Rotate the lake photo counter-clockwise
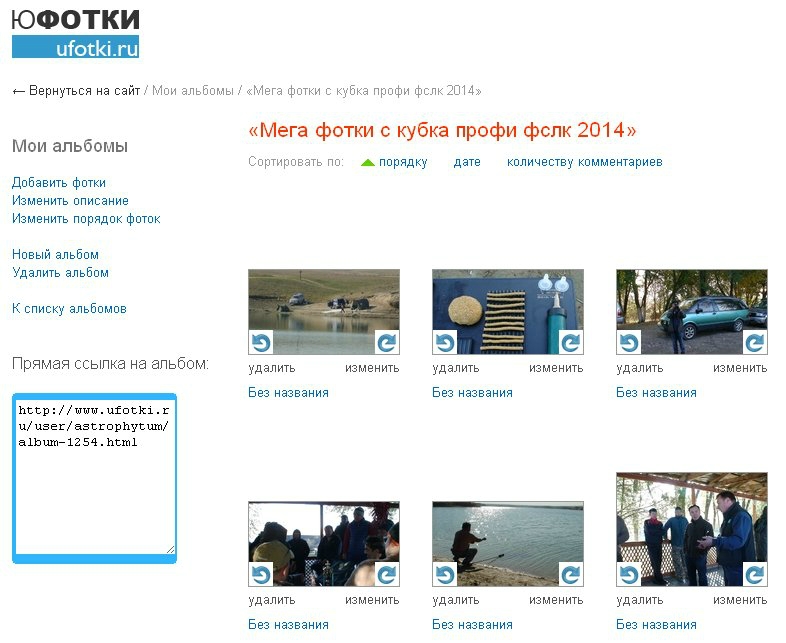The width and height of the screenshot is (786, 643). click(x=260, y=343)
